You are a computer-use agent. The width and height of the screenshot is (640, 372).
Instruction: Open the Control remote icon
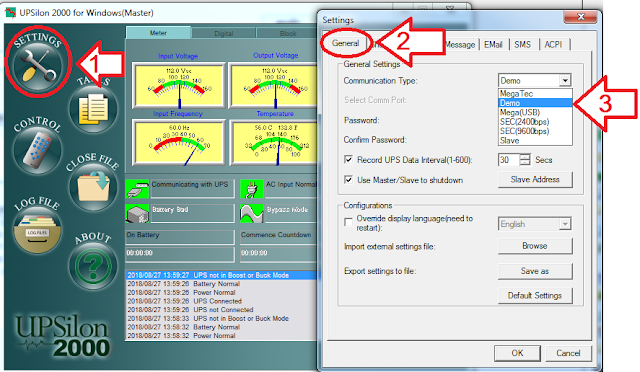coord(37,151)
